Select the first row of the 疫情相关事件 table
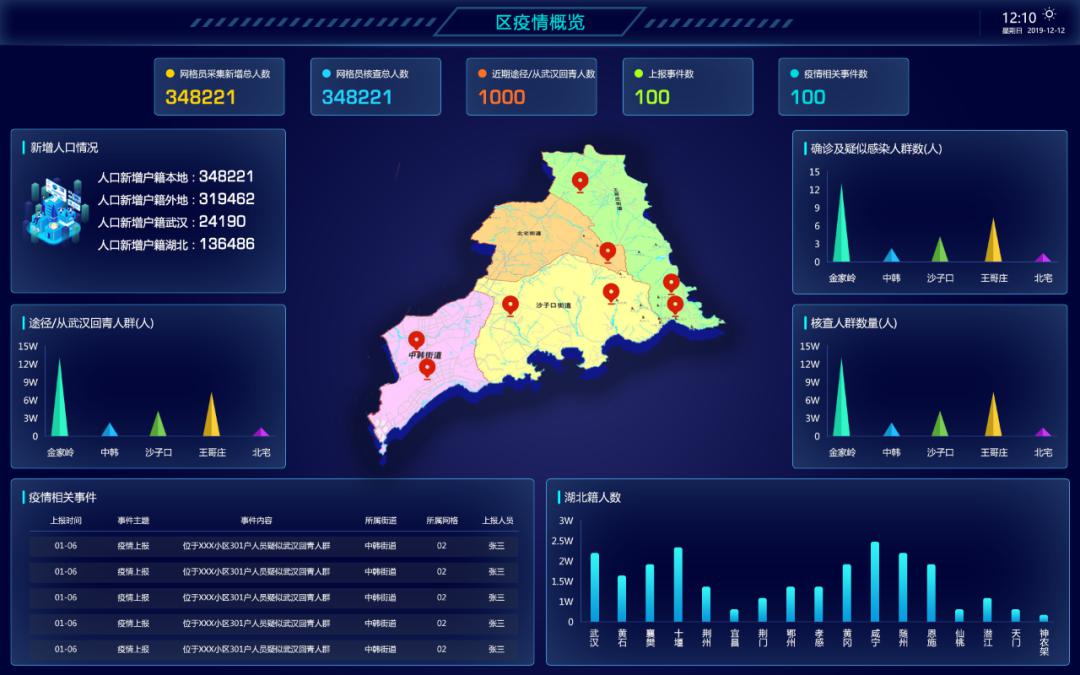Screen dimensions: 1080x675 [272, 546]
